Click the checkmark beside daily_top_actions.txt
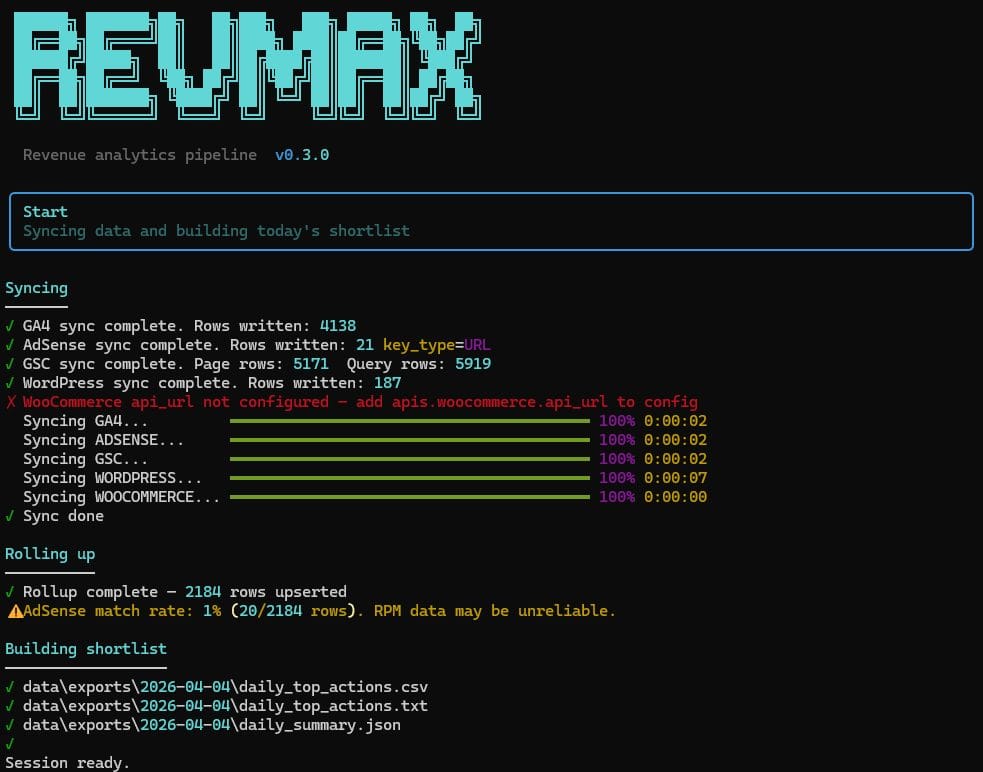 [x=10, y=706]
